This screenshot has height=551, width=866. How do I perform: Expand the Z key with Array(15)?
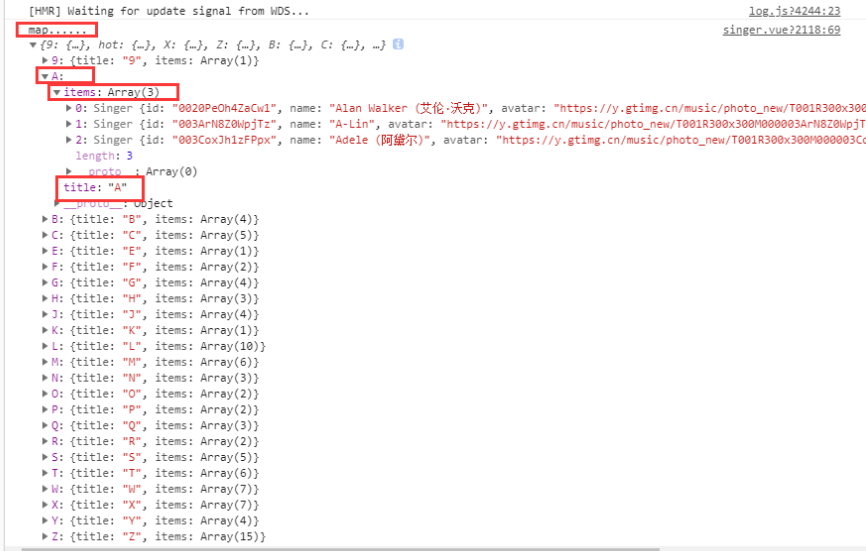click(45, 537)
